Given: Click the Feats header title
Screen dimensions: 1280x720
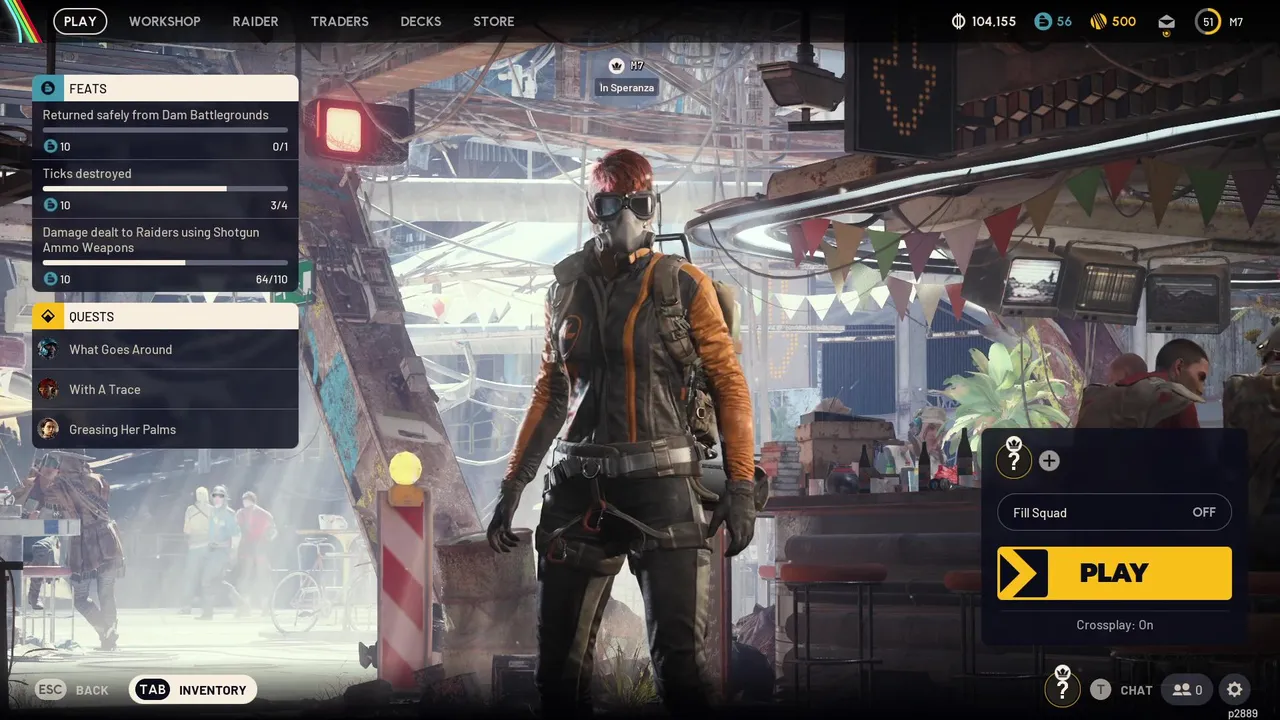Looking at the screenshot, I should tap(88, 89).
